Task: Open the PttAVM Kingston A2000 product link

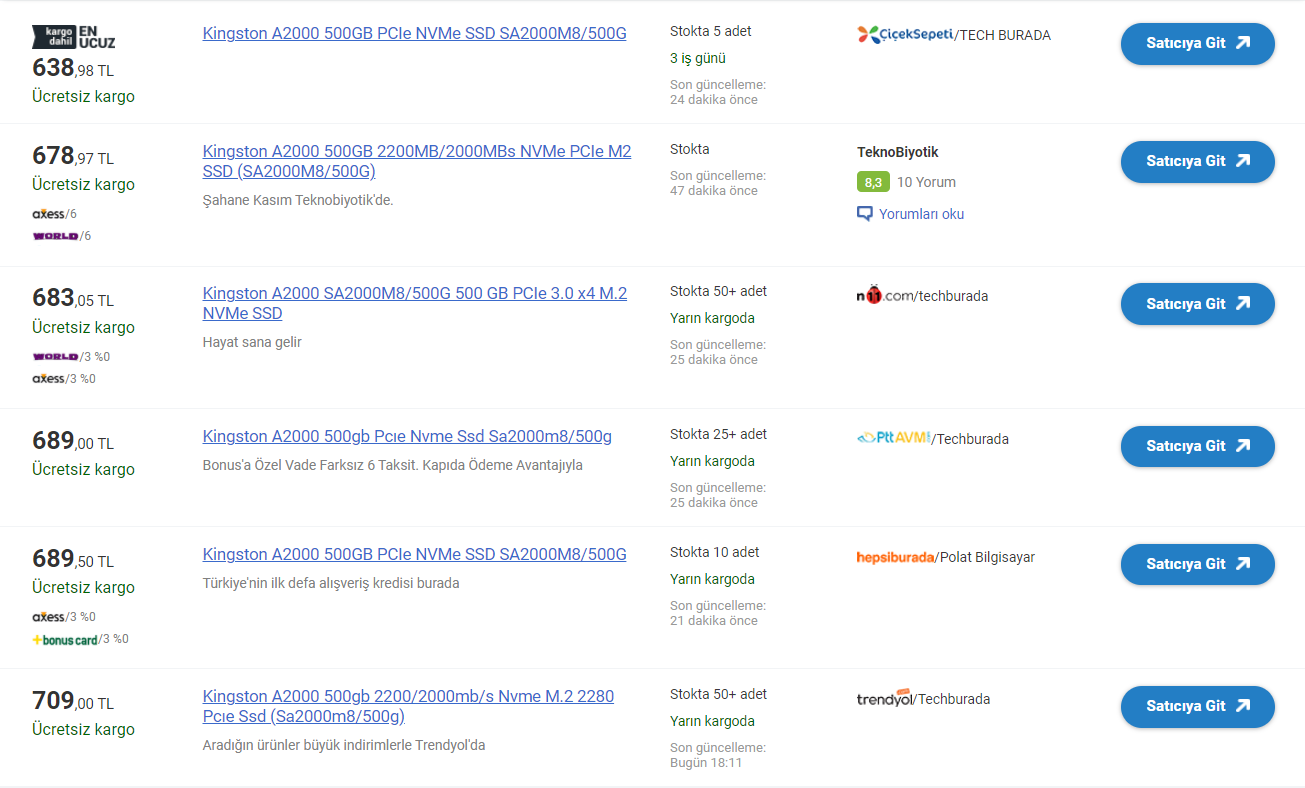Action: (x=407, y=436)
